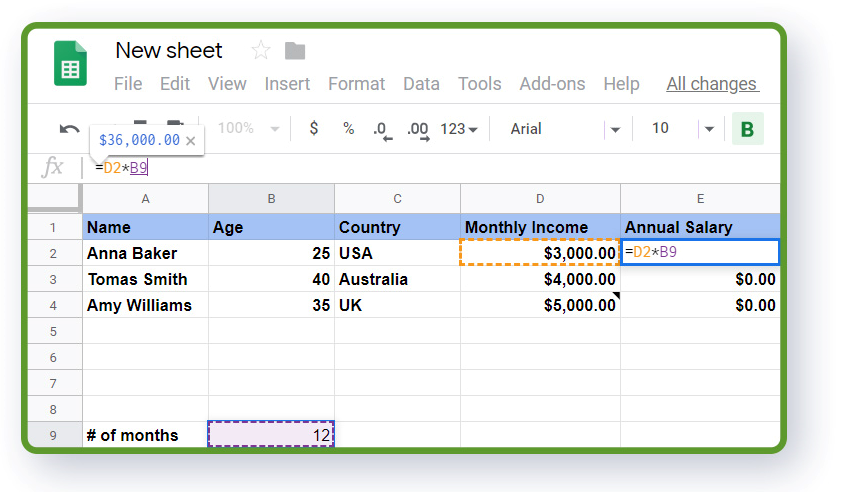Select the # of months label cell

coord(145,435)
